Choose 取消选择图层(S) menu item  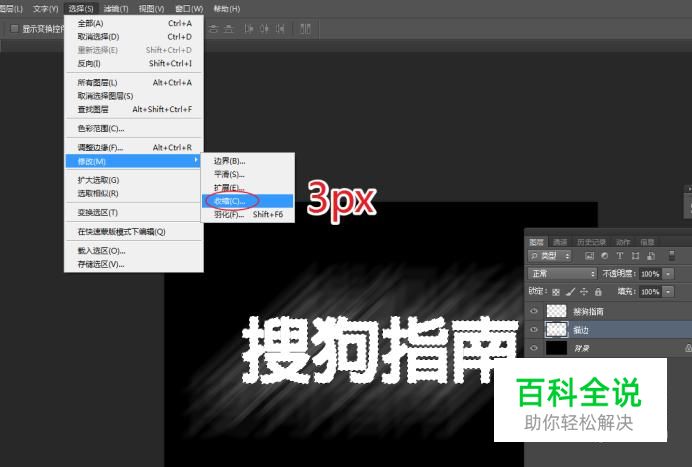pos(134,96)
